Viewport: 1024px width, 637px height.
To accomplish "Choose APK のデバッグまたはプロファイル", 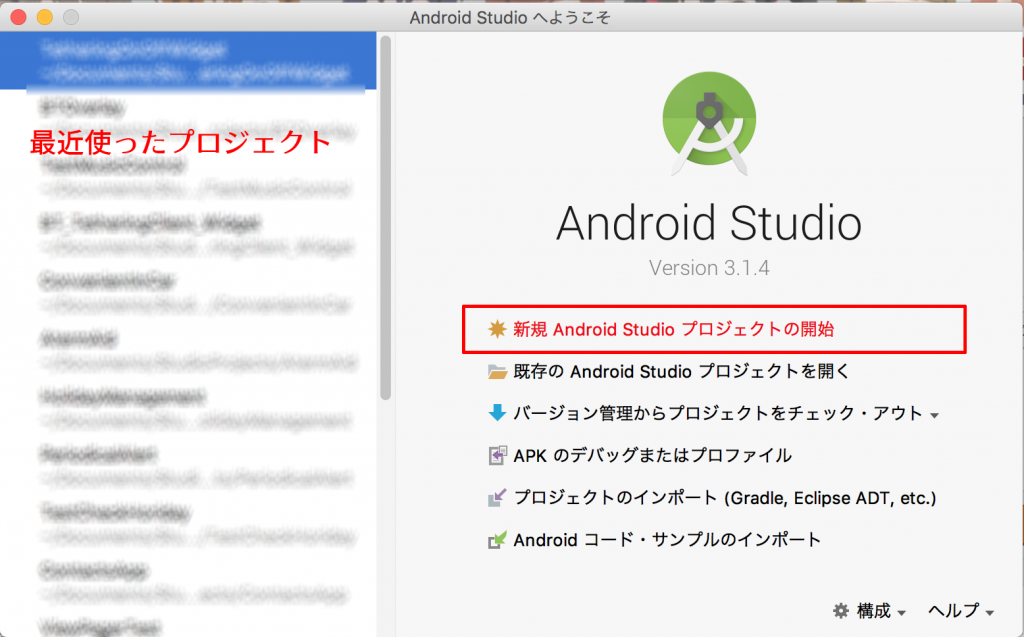I will (652, 455).
